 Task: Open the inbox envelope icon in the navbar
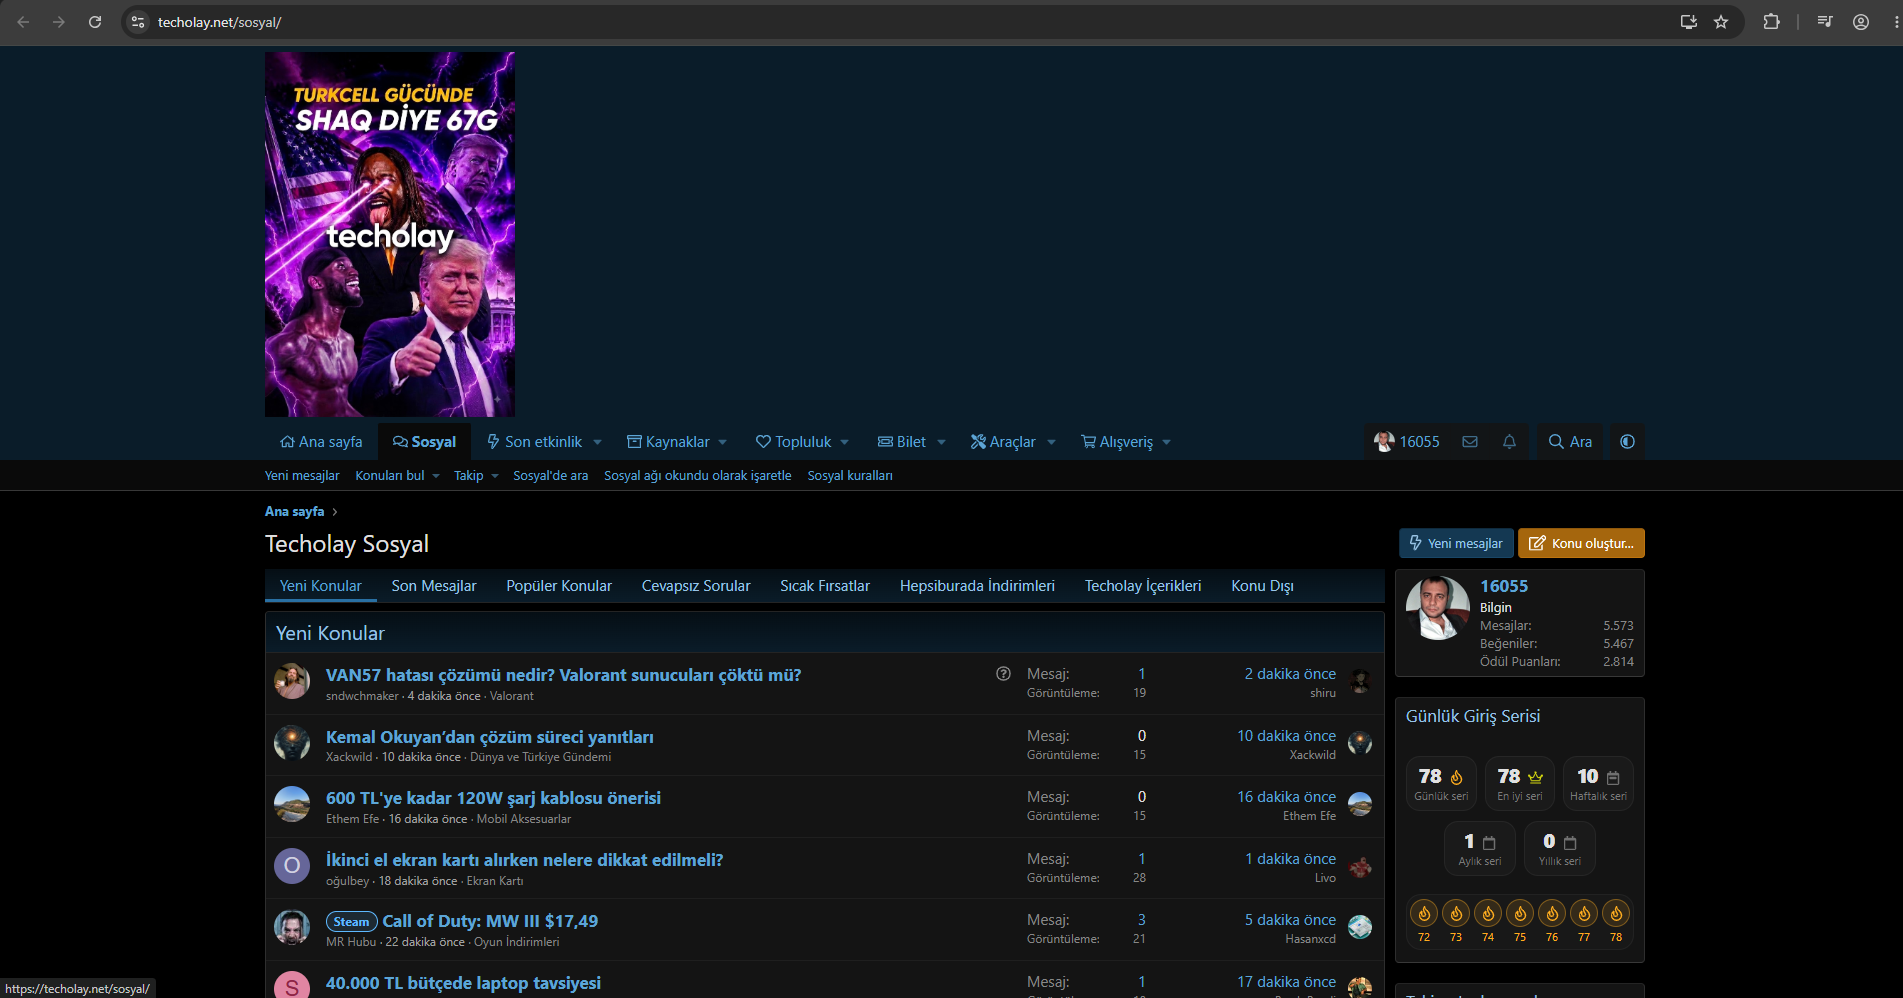click(x=1470, y=442)
